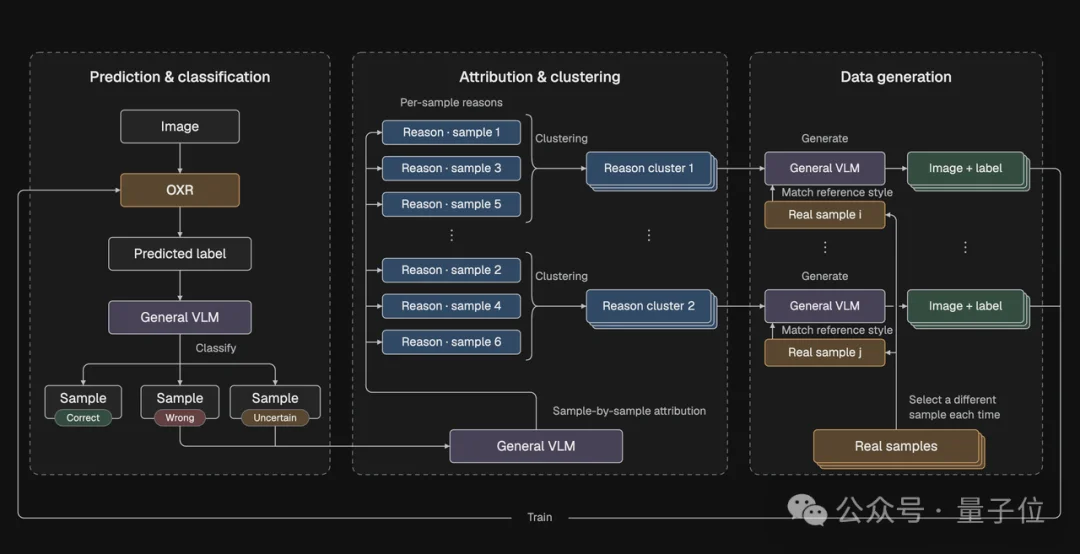The height and width of the screenshot is (554, 1080).
Task: Click General VLM under Sample-by-sample attribution
Action: tap(536, 446)
